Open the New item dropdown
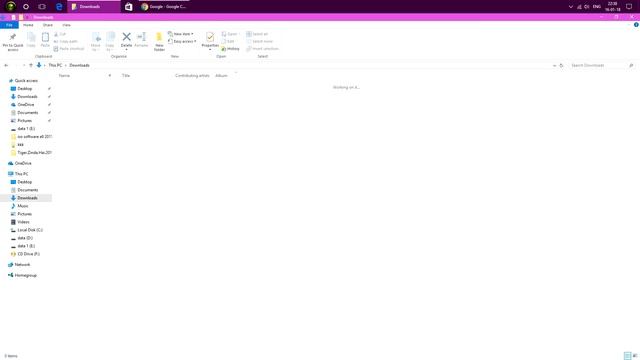 click(x=181, y=34)
